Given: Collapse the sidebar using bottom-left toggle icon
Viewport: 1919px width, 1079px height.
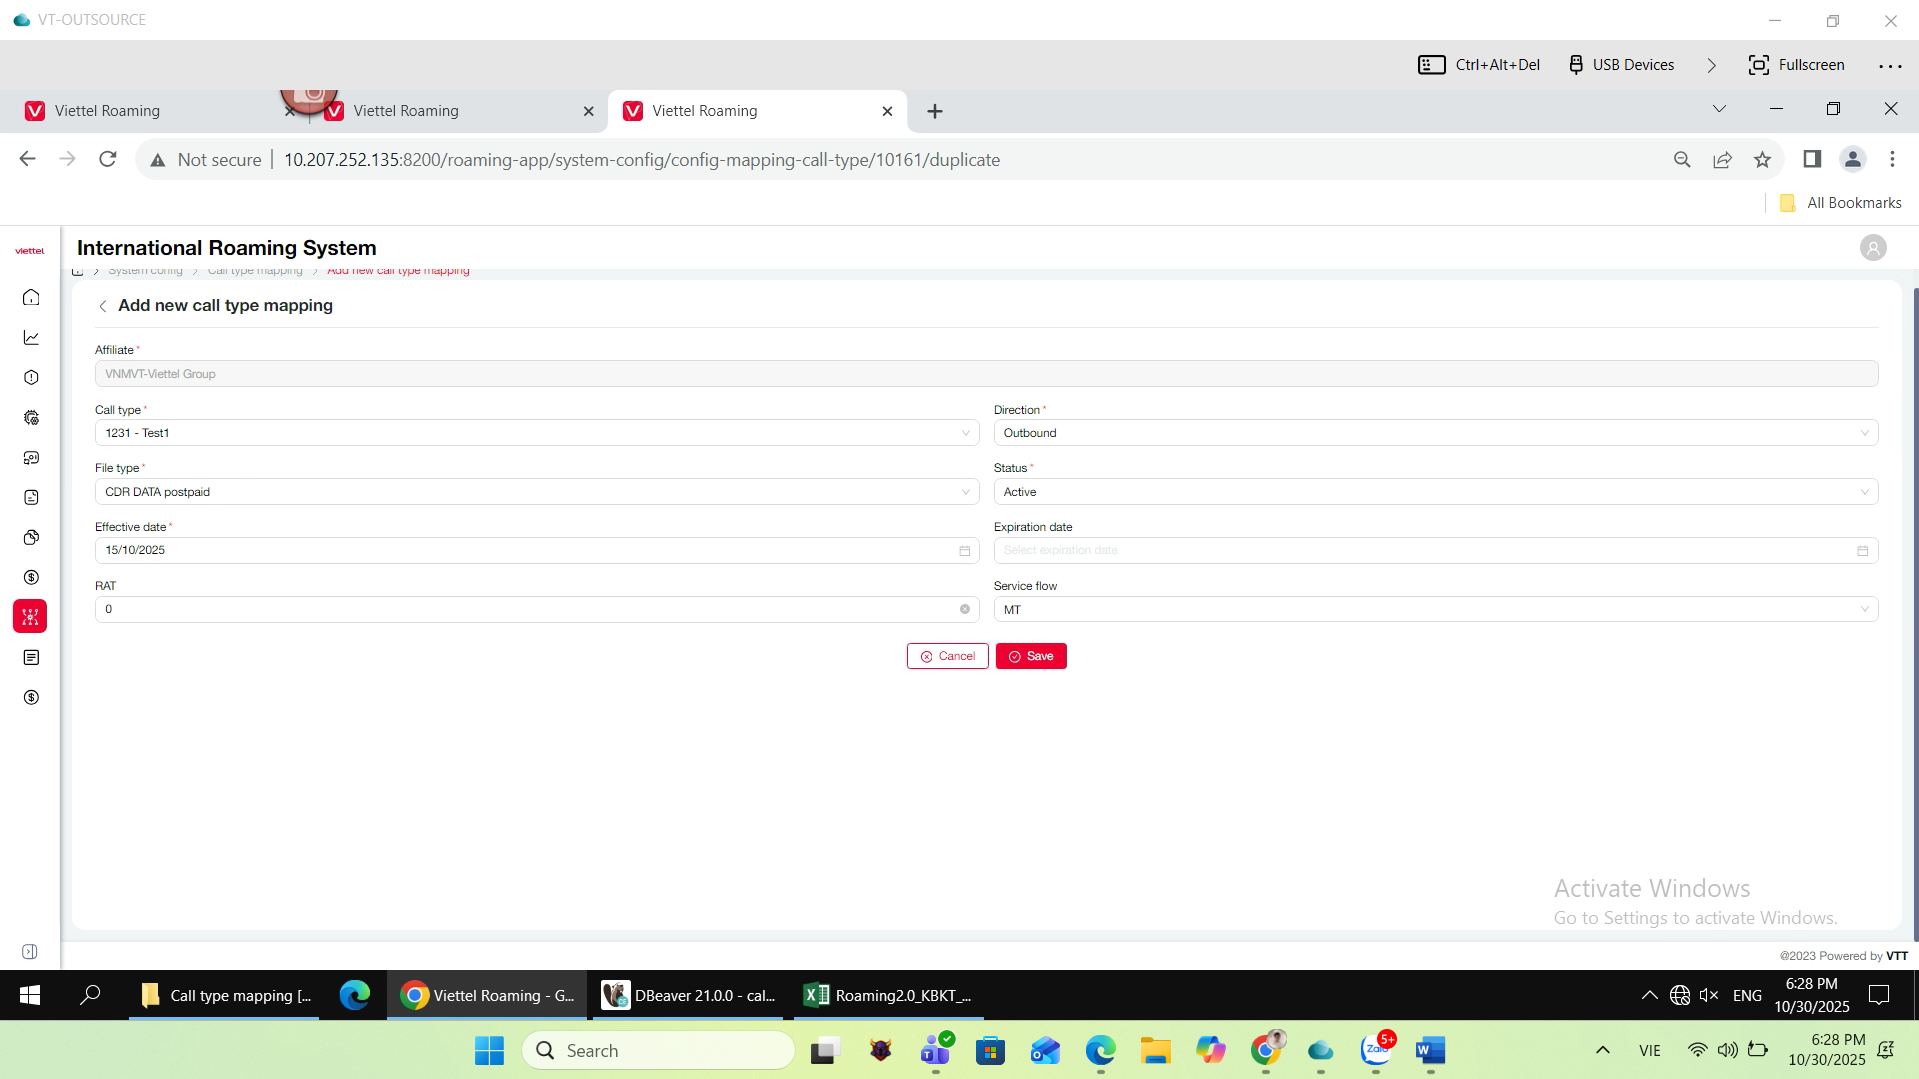Looking at the screenshot, I should pos(30,952).
